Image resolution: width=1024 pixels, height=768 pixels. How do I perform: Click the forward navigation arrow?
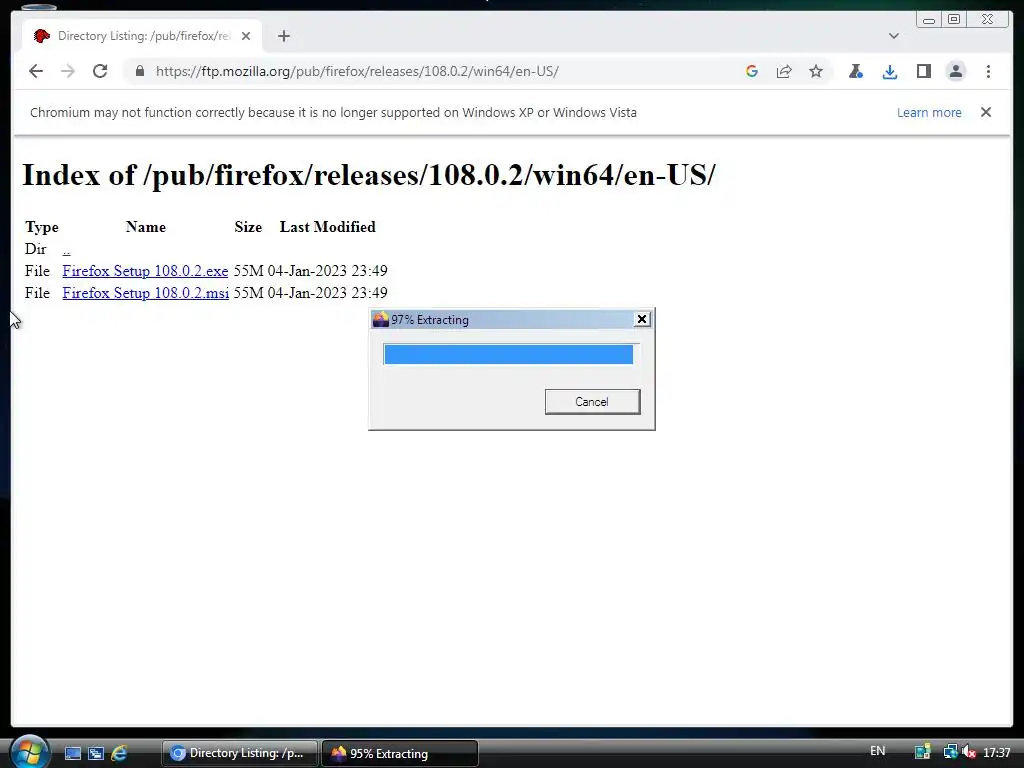point(68,71)
